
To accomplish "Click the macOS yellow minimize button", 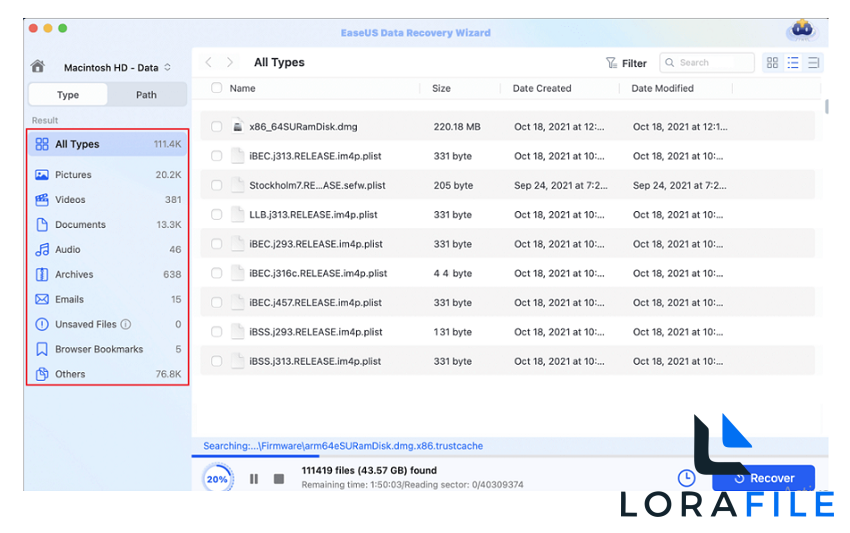I will [48, 28].
